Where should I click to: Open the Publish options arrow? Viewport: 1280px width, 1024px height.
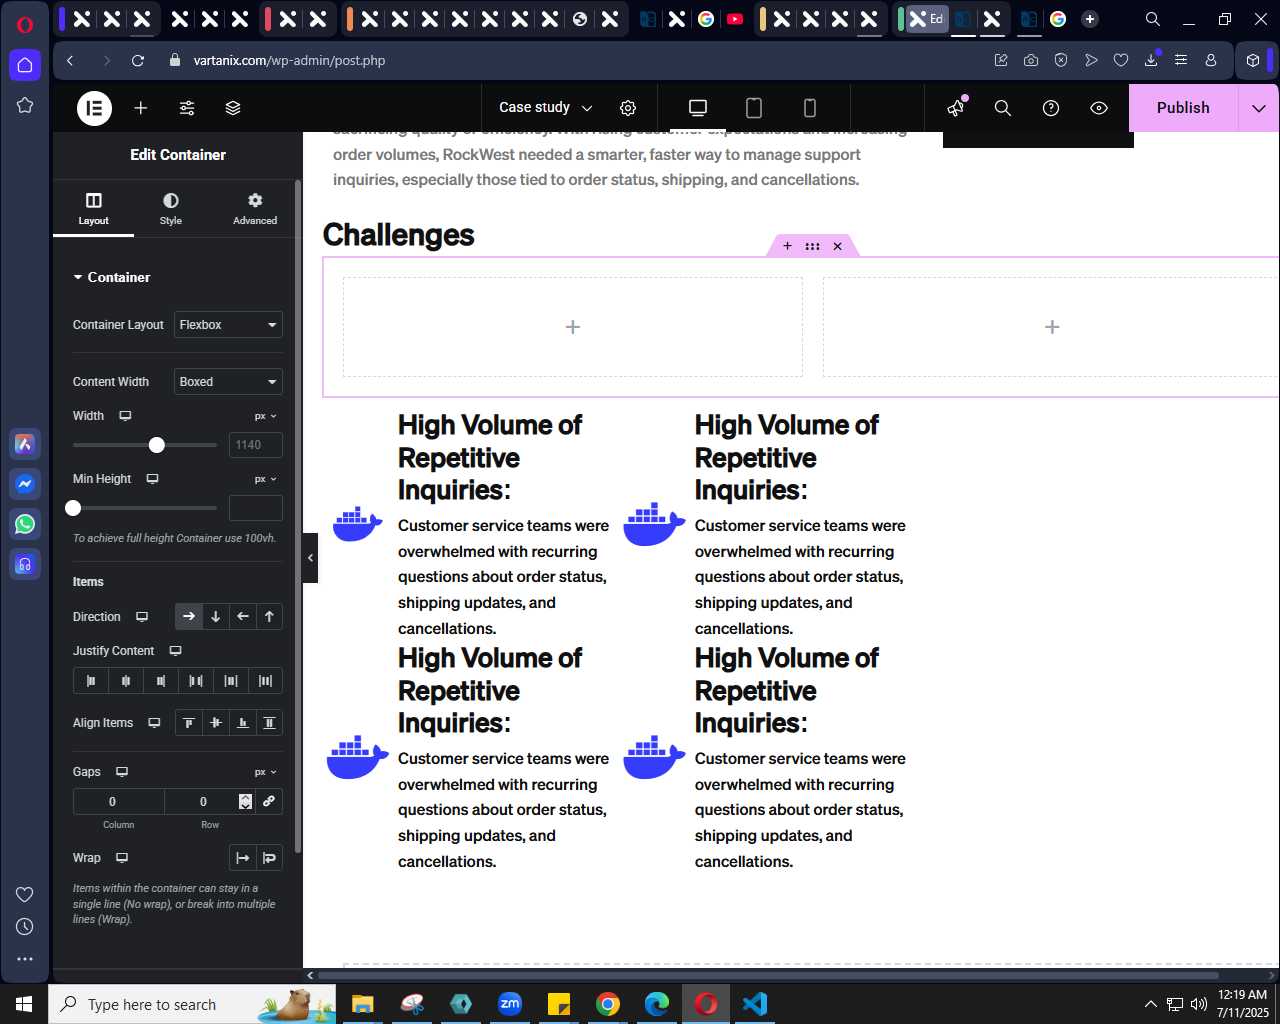click(1258, 108)
